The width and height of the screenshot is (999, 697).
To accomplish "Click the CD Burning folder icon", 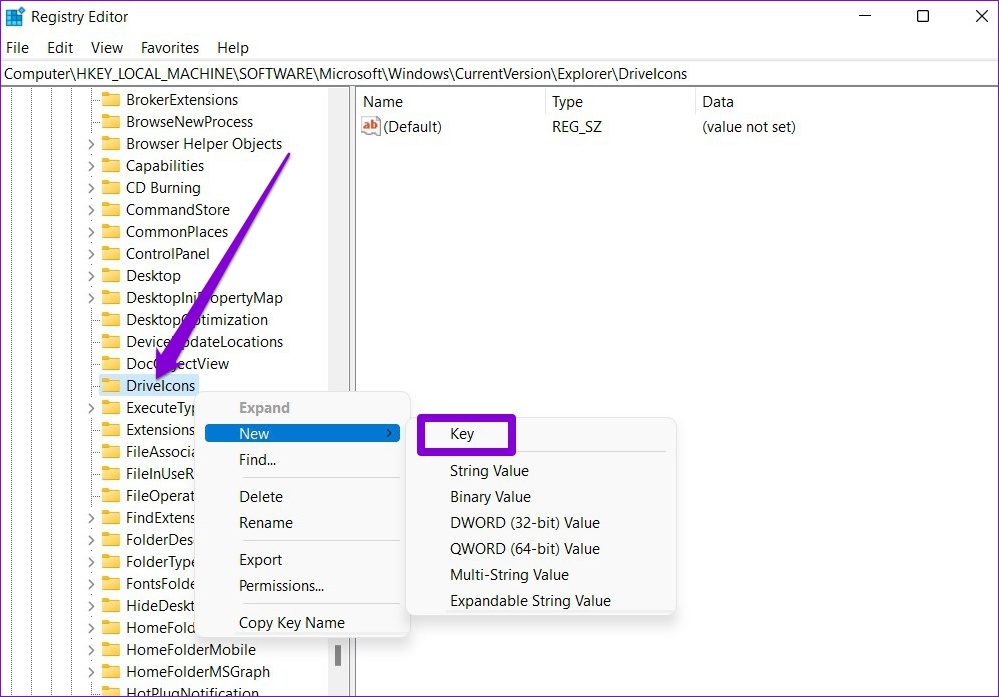I will pos(111,188).
